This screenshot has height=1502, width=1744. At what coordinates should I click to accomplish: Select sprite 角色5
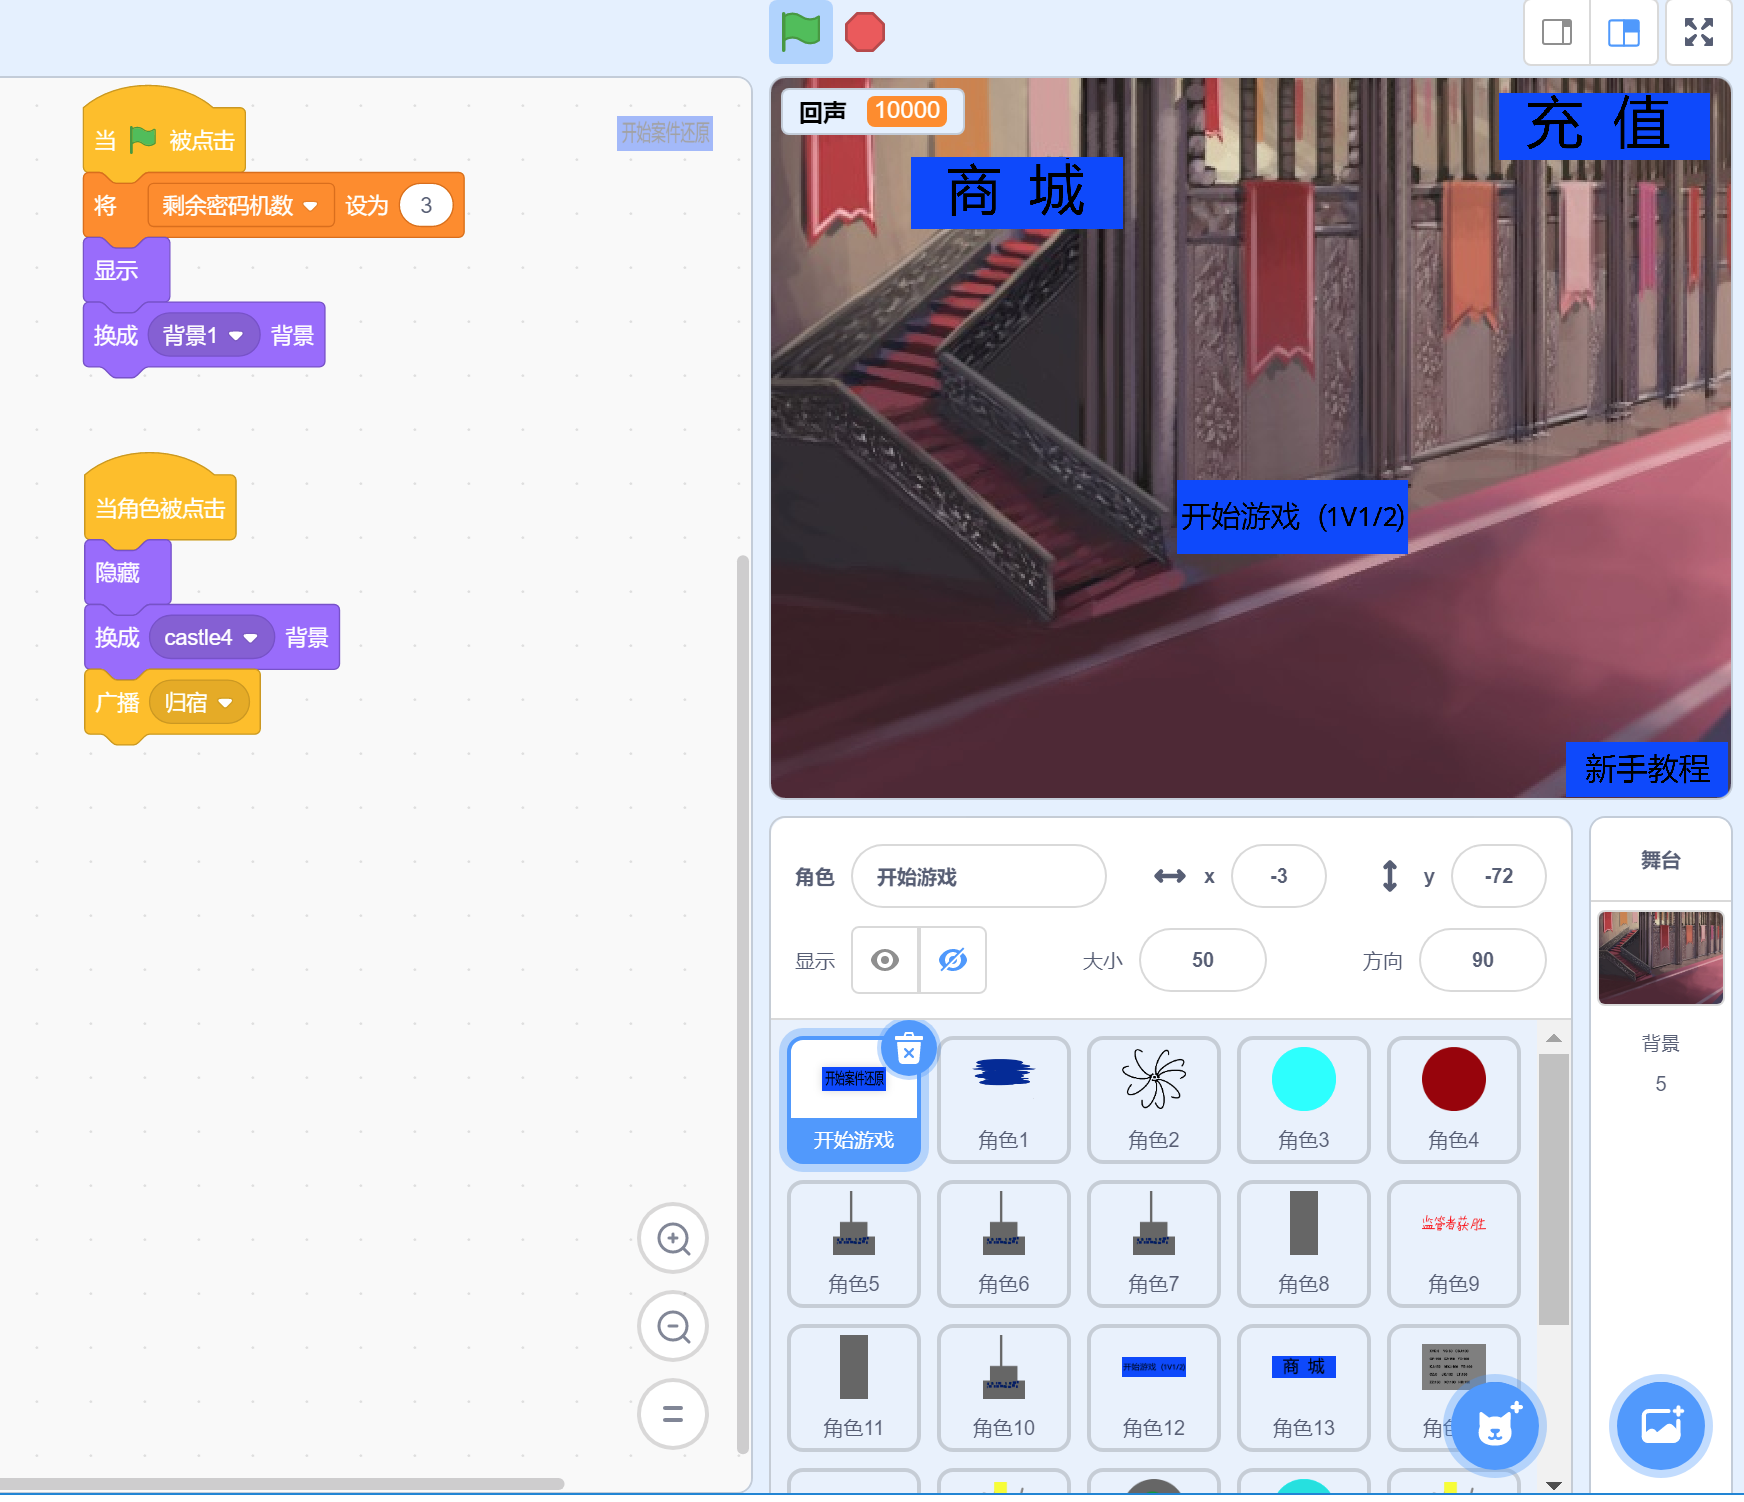[853, 1245]
